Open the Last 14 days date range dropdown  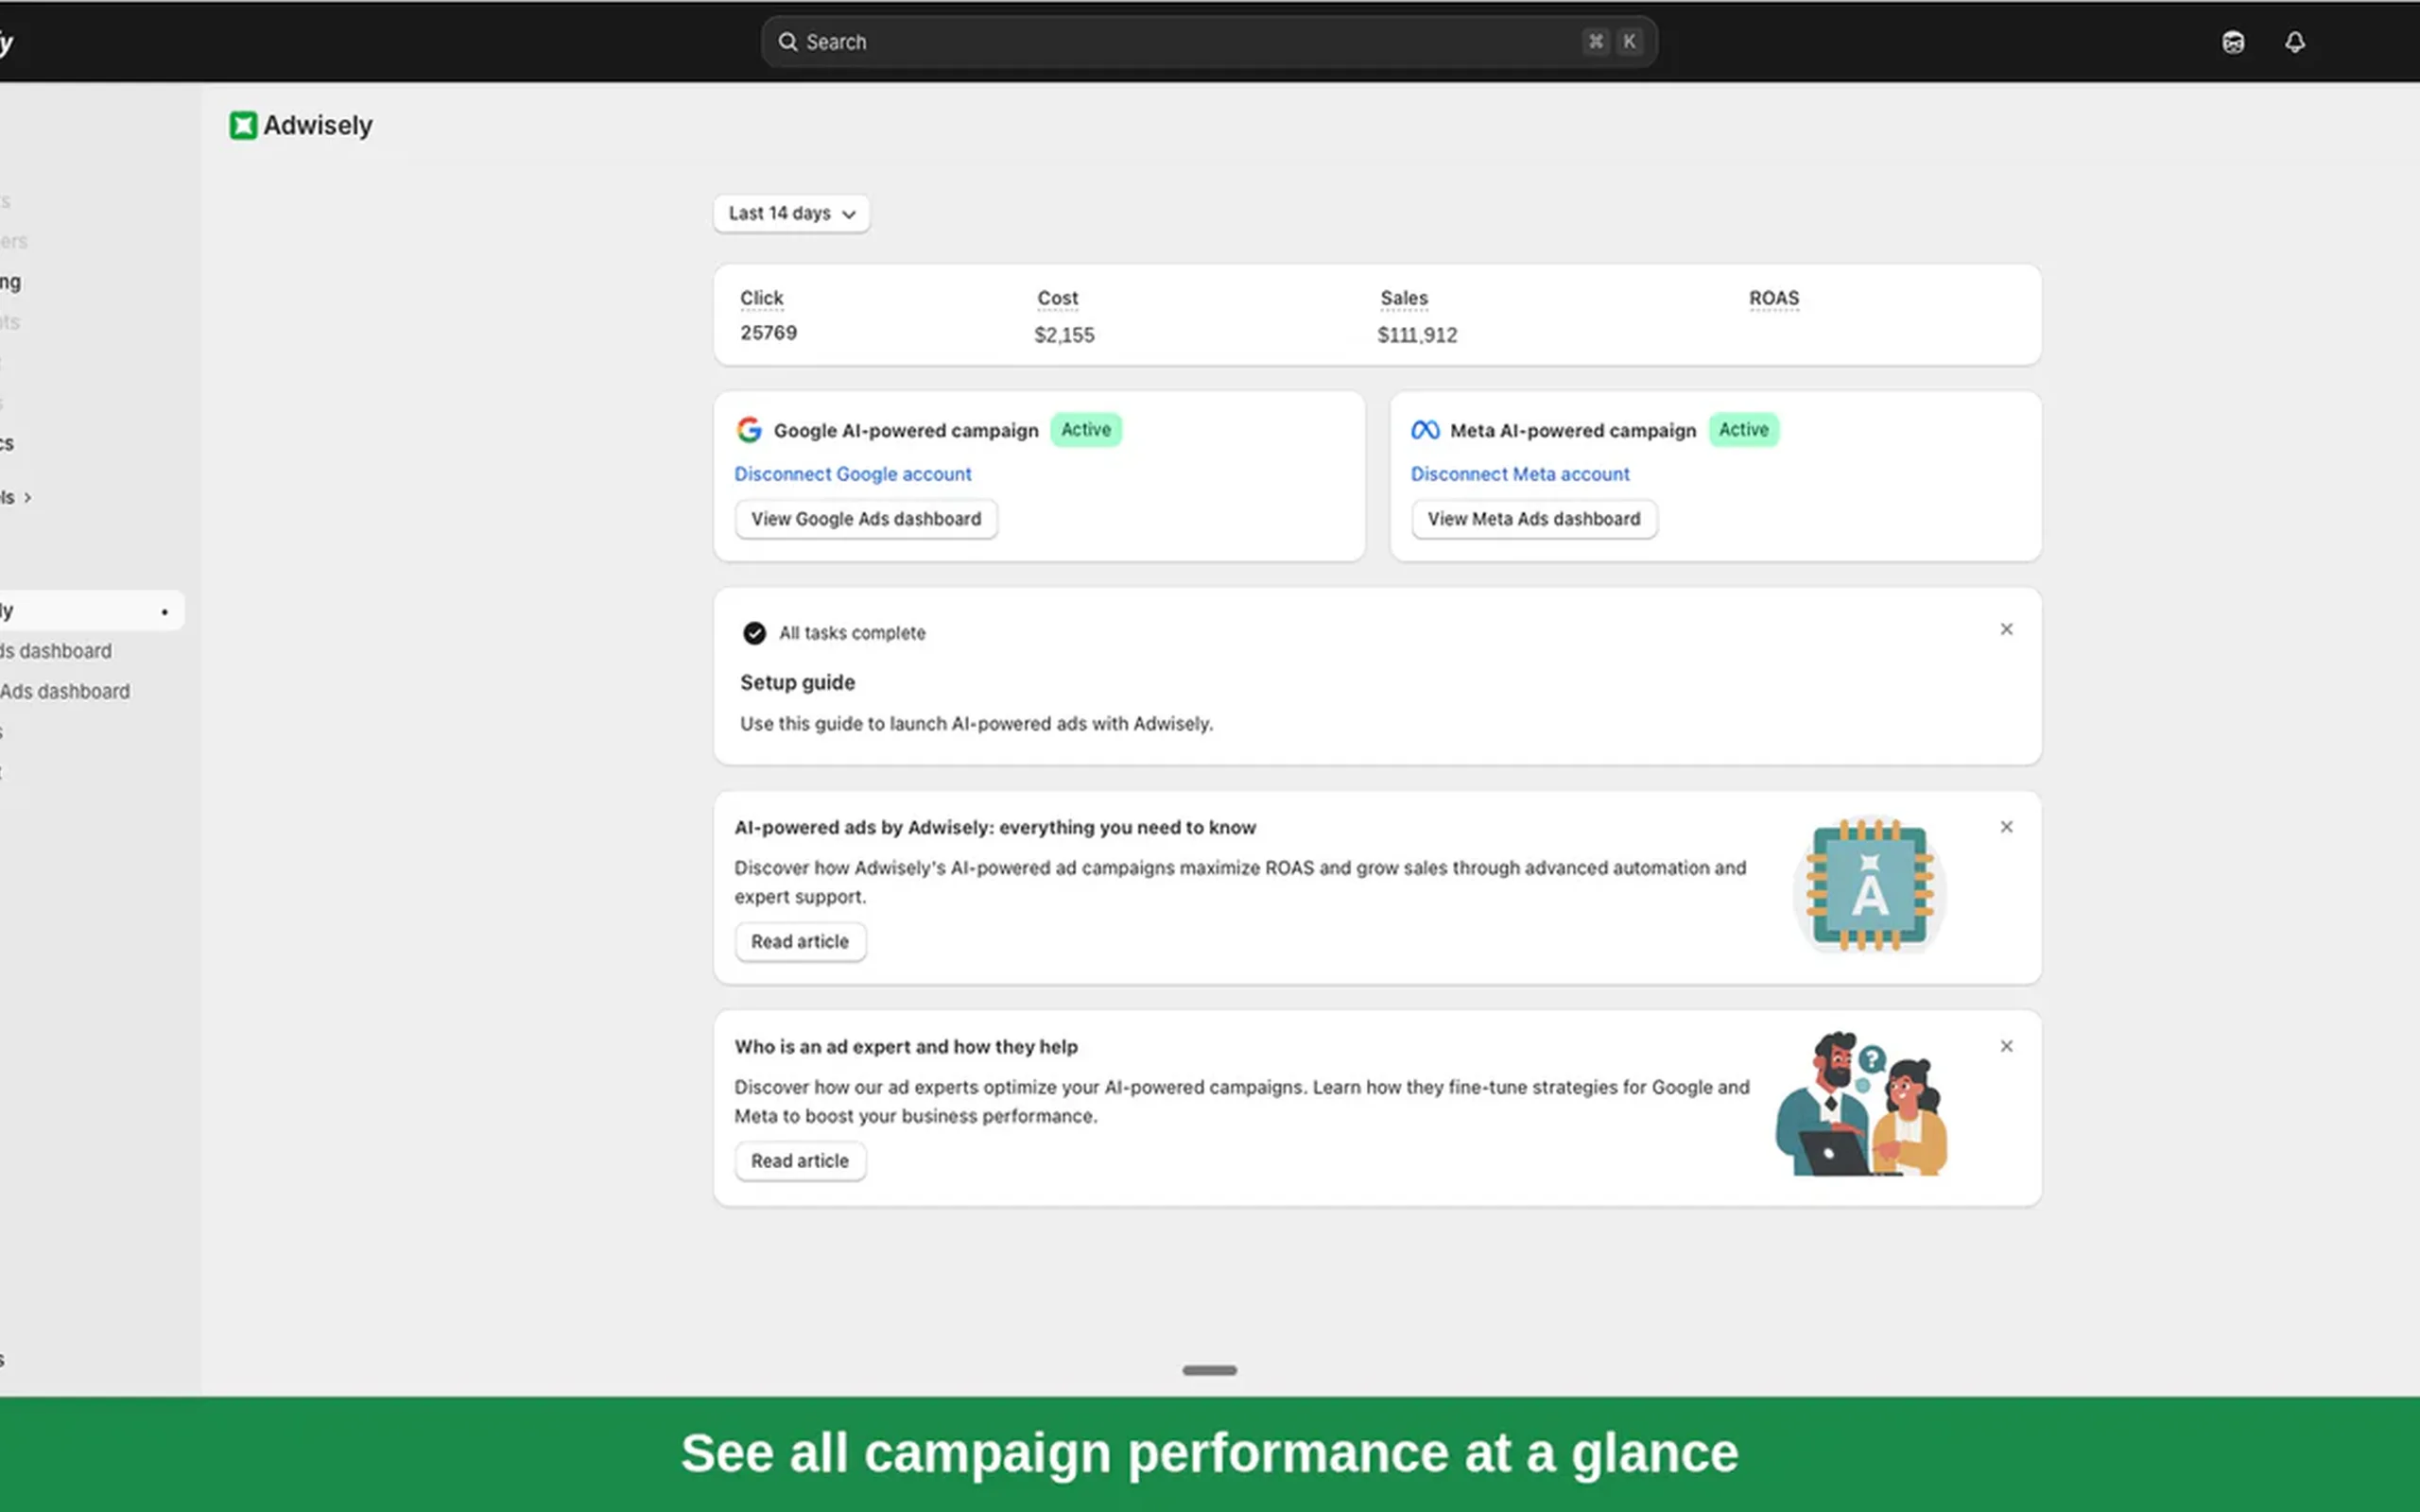coord(791,213)
